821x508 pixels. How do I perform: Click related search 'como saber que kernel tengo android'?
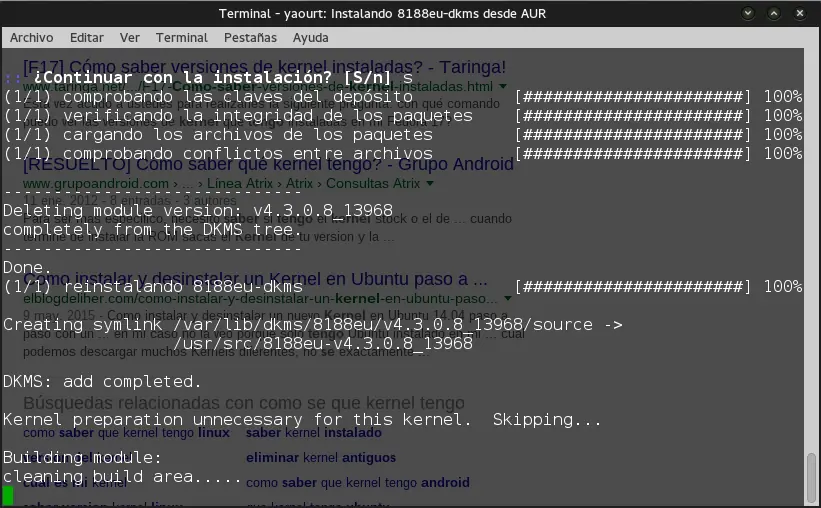(358, 482)
